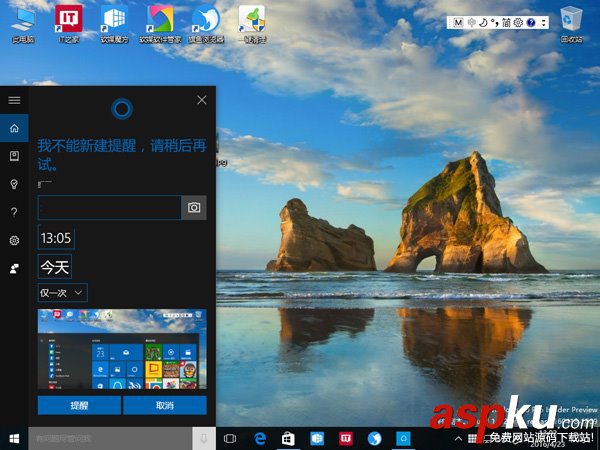Image resolution: width=600 pixels, height=450 pixels.
Task: Open IME help blue question icon
Action: (x=531, y=23)
